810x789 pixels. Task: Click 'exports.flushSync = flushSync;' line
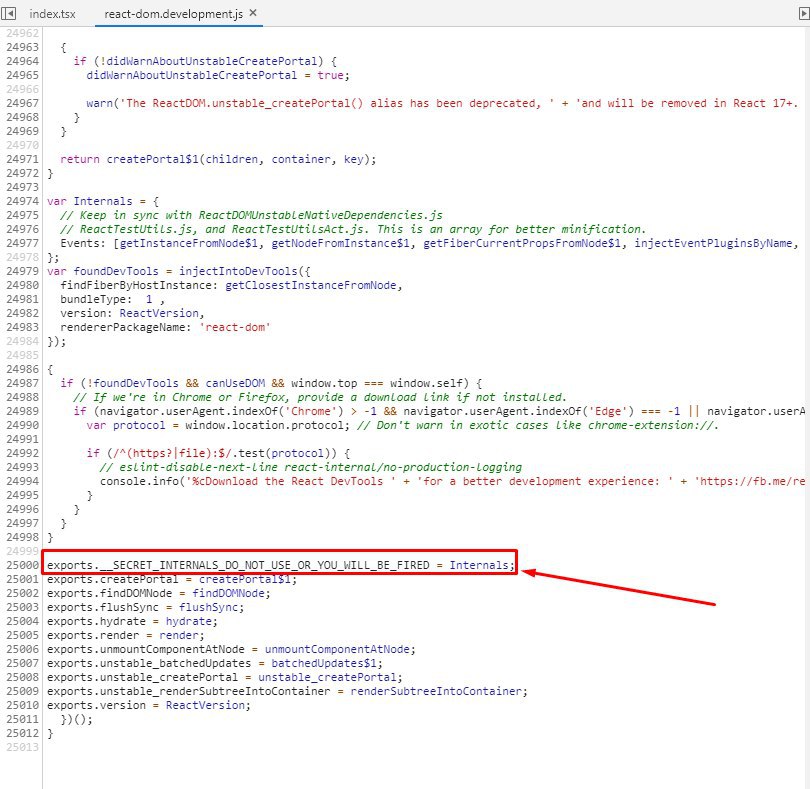(146, 607)
